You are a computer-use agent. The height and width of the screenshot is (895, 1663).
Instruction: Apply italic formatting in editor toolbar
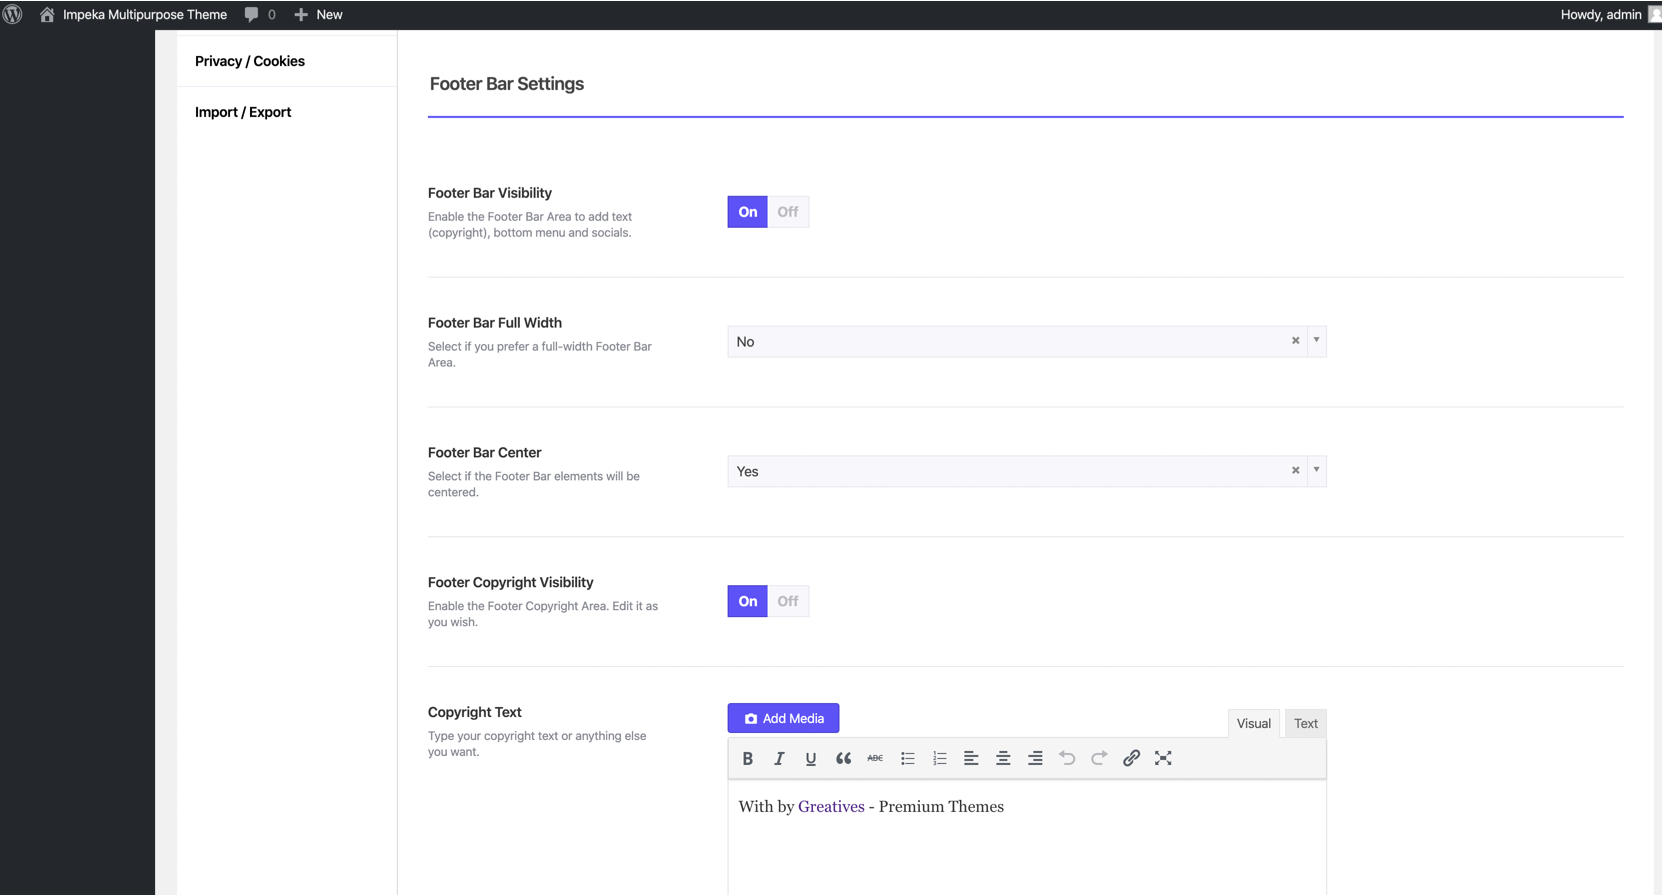(779, 758)
